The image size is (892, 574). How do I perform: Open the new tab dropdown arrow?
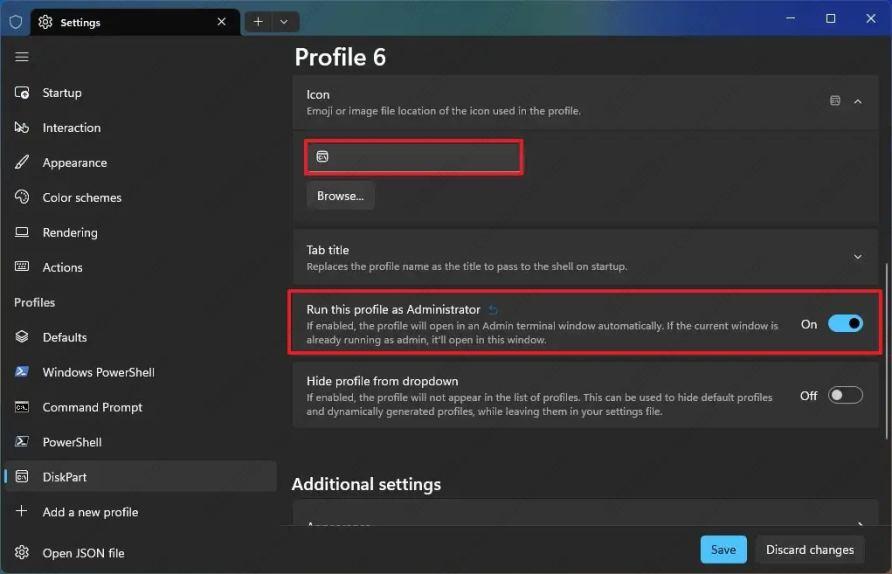[284, 21]
